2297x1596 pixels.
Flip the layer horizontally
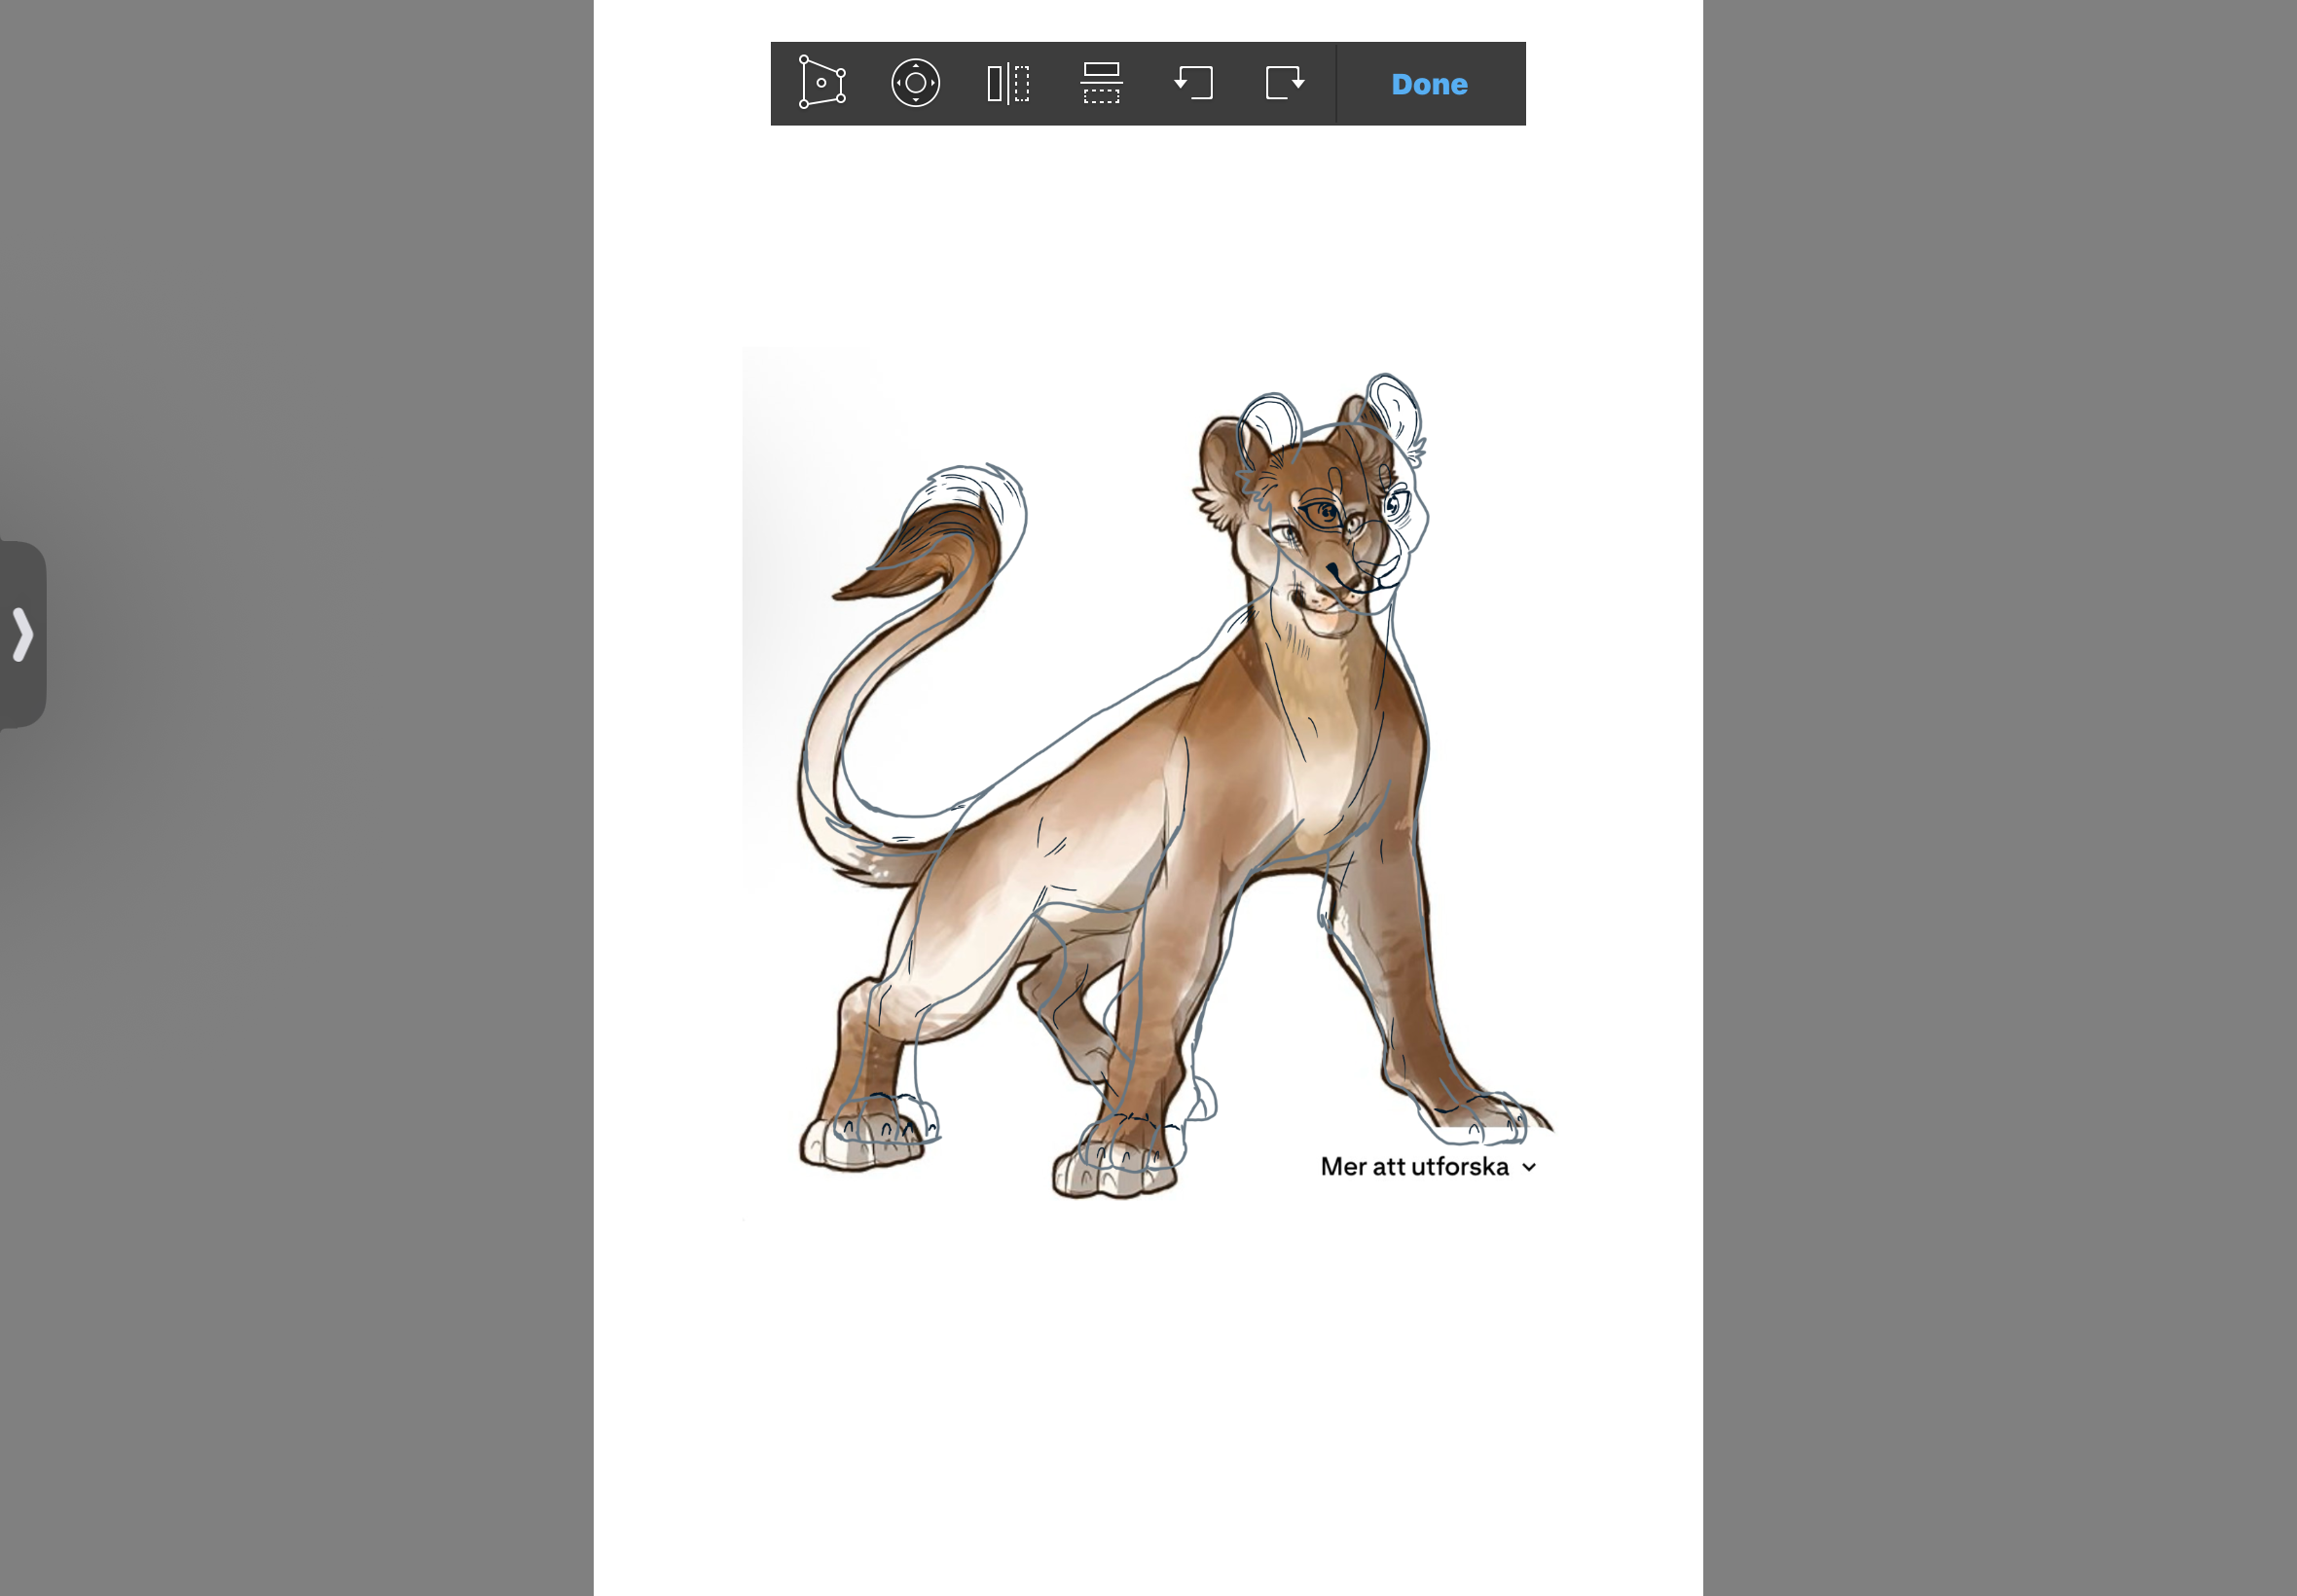(1008, 83)
